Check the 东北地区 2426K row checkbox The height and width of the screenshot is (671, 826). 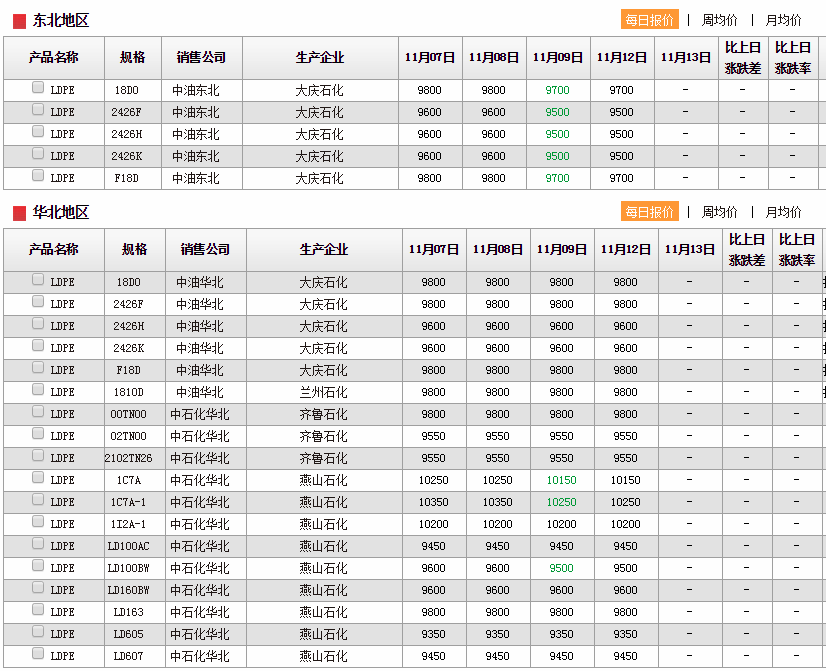pyautogui.click(x=37, y=154)
